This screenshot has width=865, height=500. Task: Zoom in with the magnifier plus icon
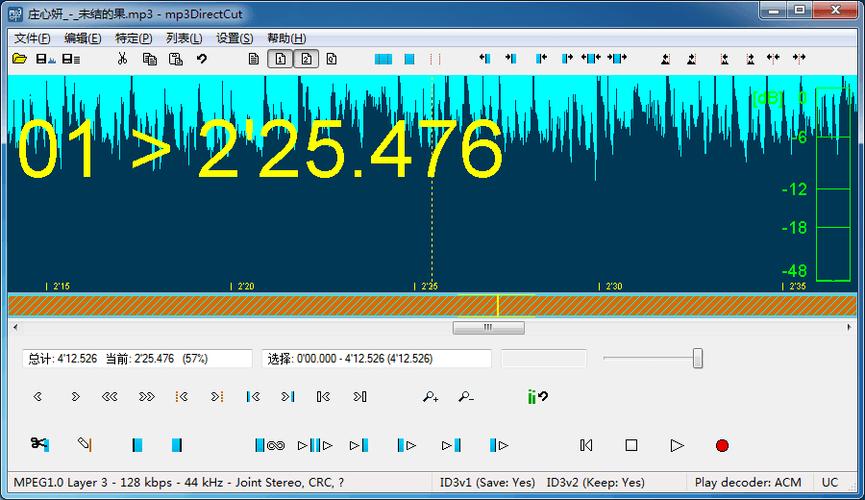(x=430, y=396)
